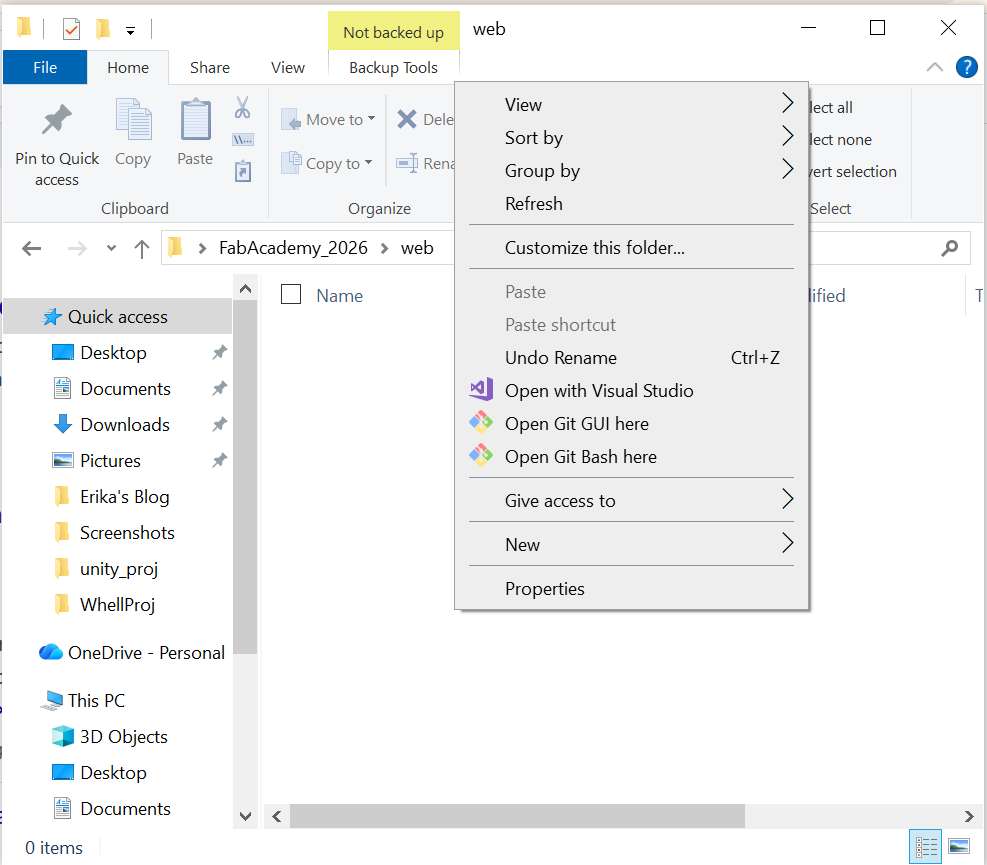Switch to details view layout button
The width and height of the screenshot is (987, 865).
[926, 847]
